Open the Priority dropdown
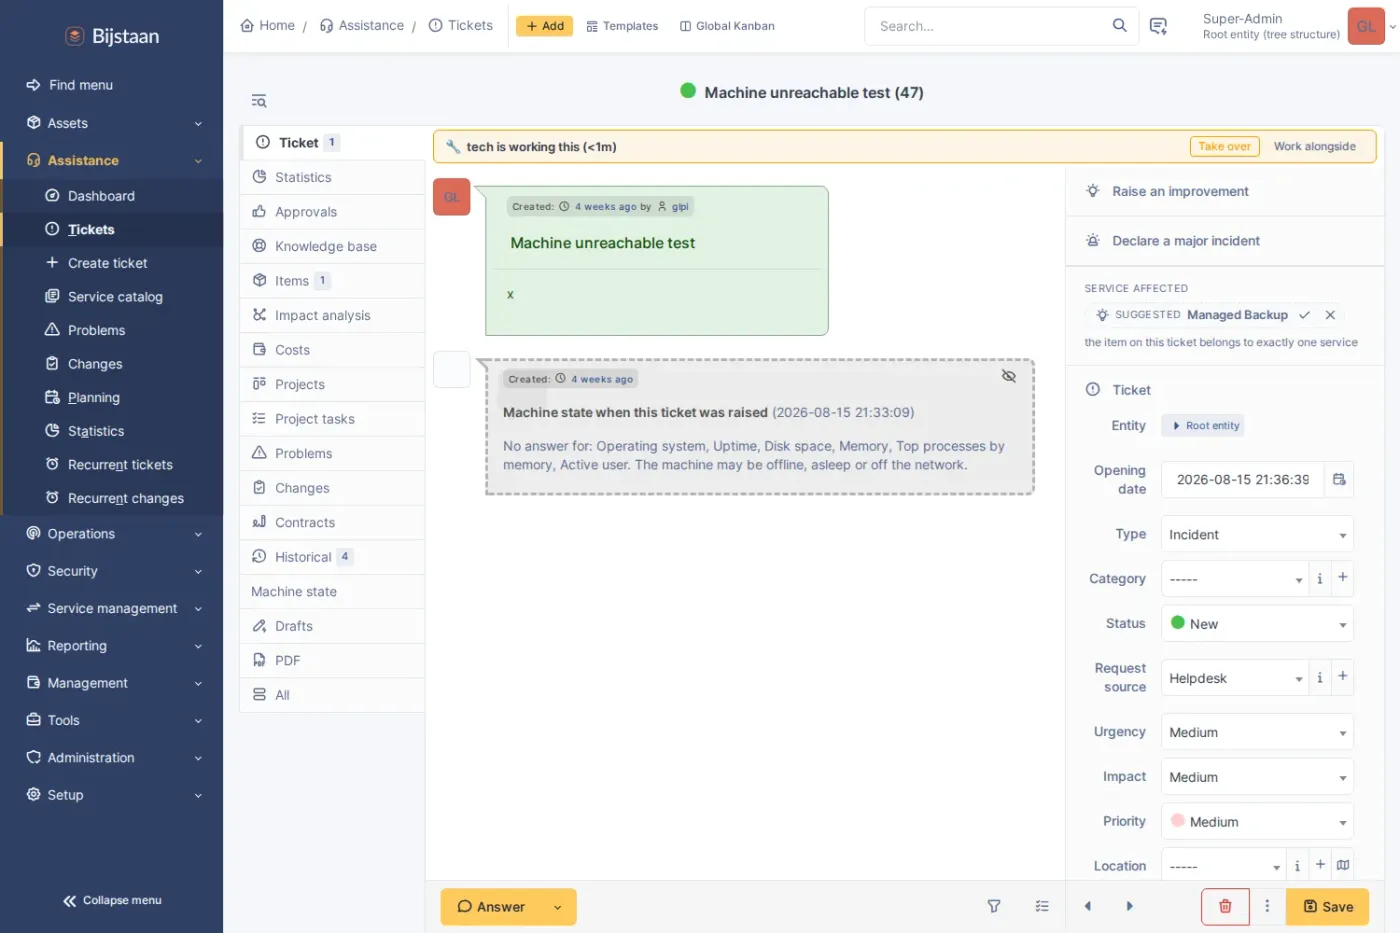 coord(1257,822)
